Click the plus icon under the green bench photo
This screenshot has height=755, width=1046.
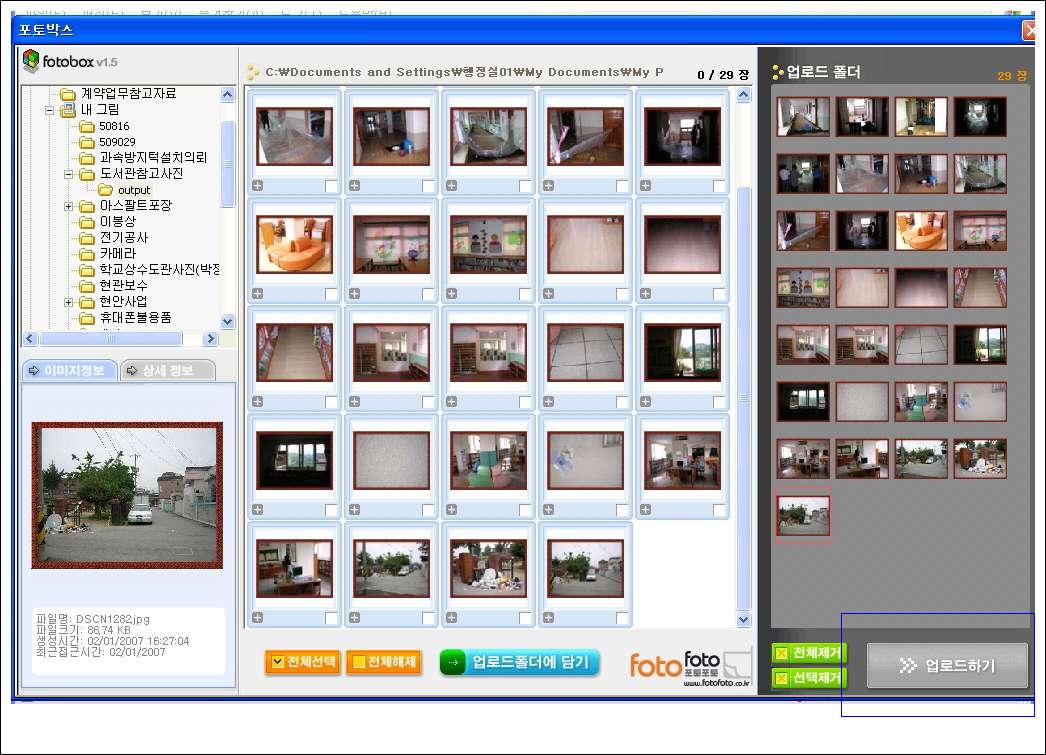coord(452,510)
